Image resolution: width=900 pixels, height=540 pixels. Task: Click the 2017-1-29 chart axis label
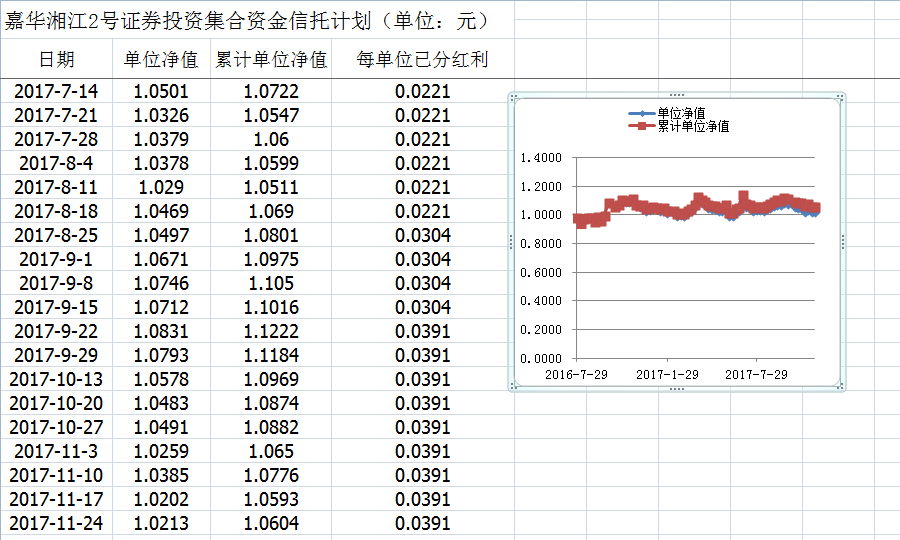point(668,374)
